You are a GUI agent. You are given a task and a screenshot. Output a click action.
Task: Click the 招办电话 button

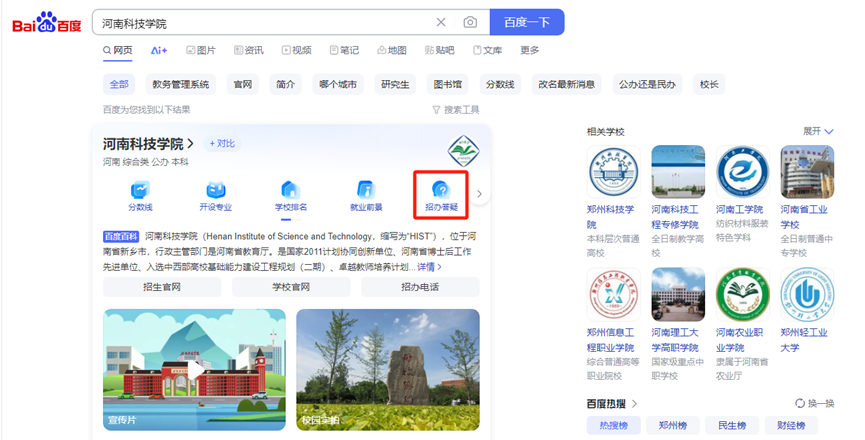pyautogui.click(x=420, y=287)
